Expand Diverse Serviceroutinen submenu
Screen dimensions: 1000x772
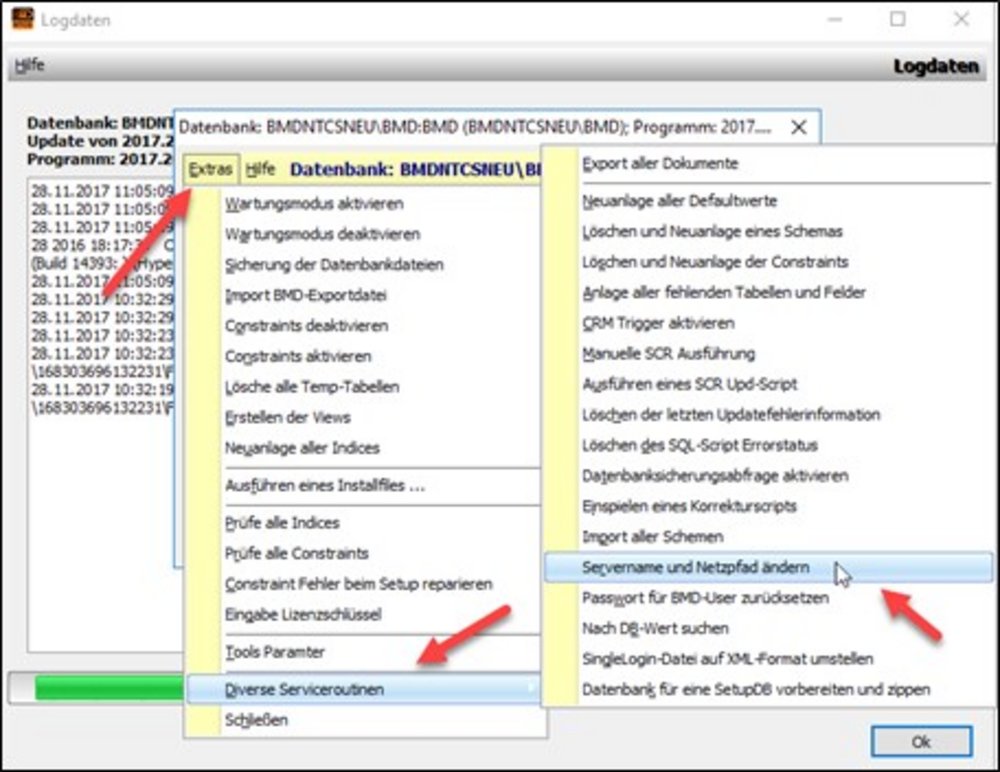pos(364,690)
